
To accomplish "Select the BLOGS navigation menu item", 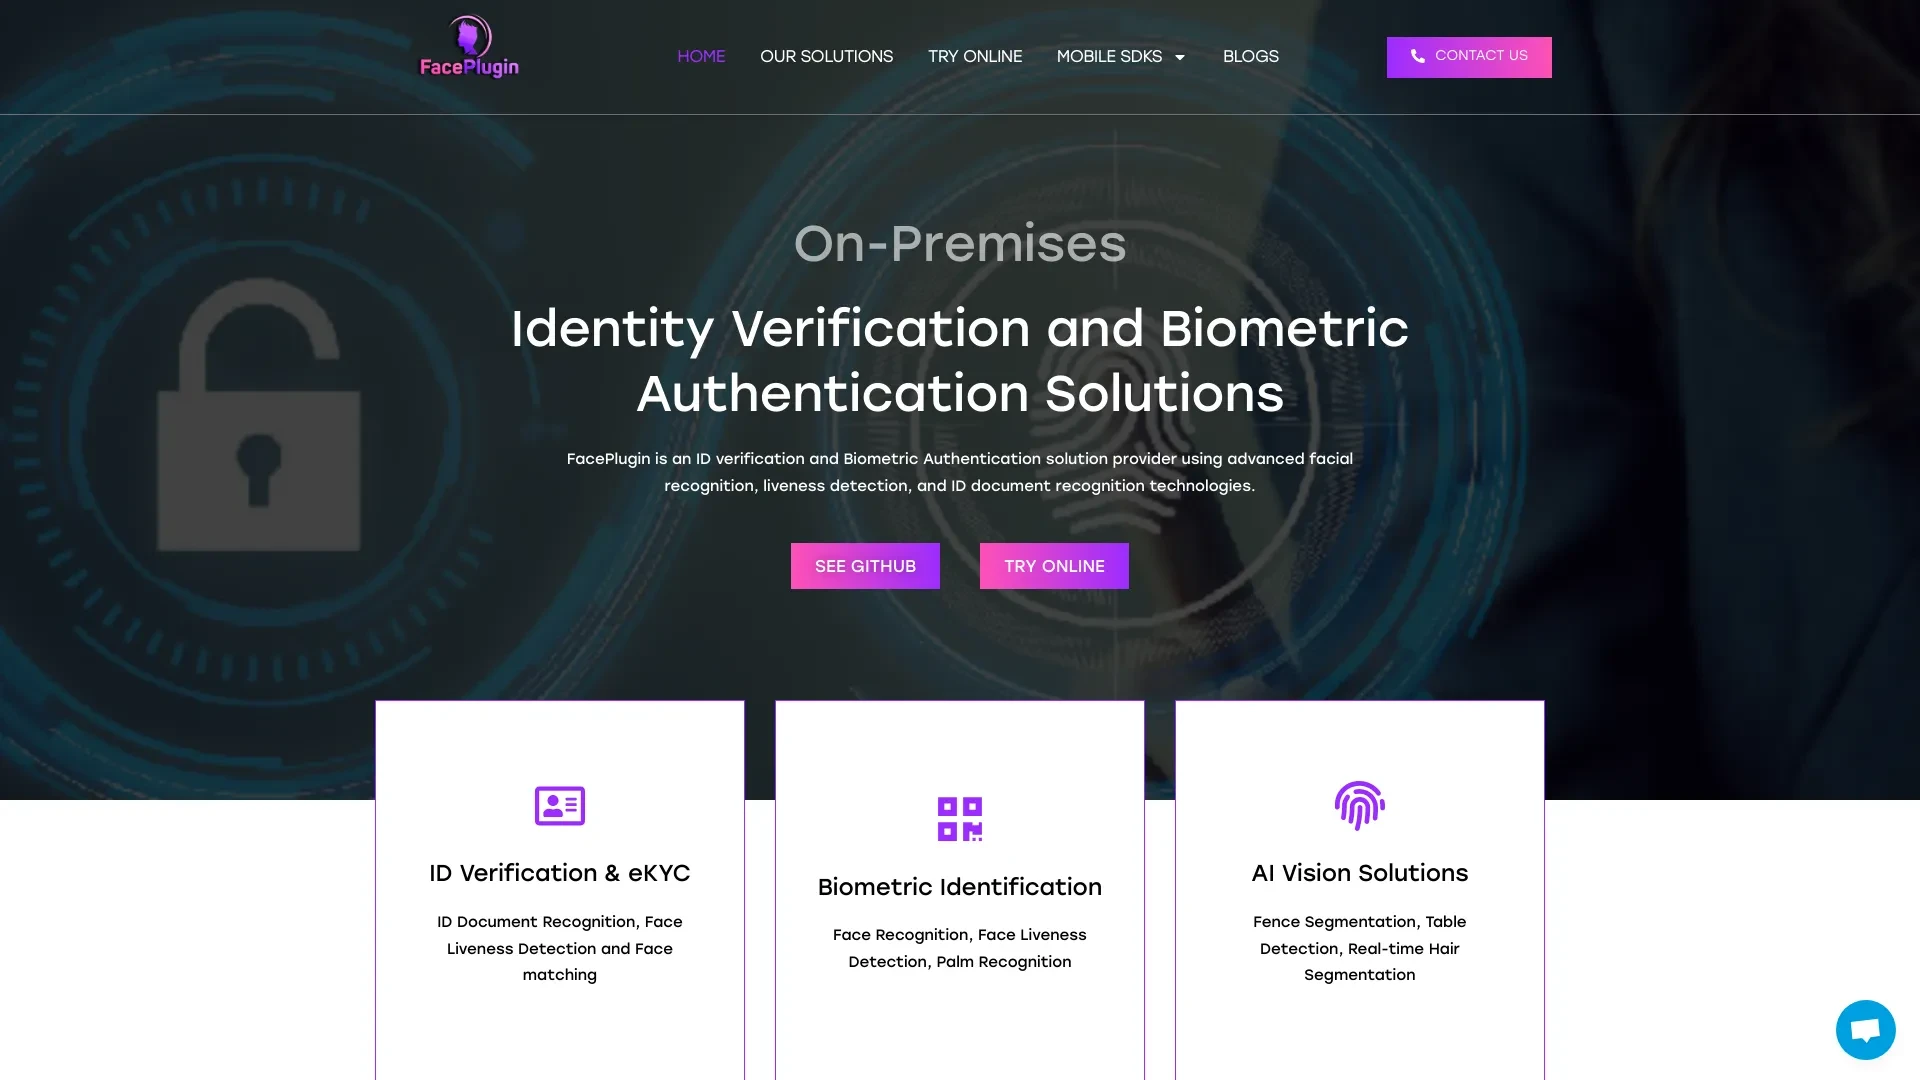I will tap(1250, 55).
